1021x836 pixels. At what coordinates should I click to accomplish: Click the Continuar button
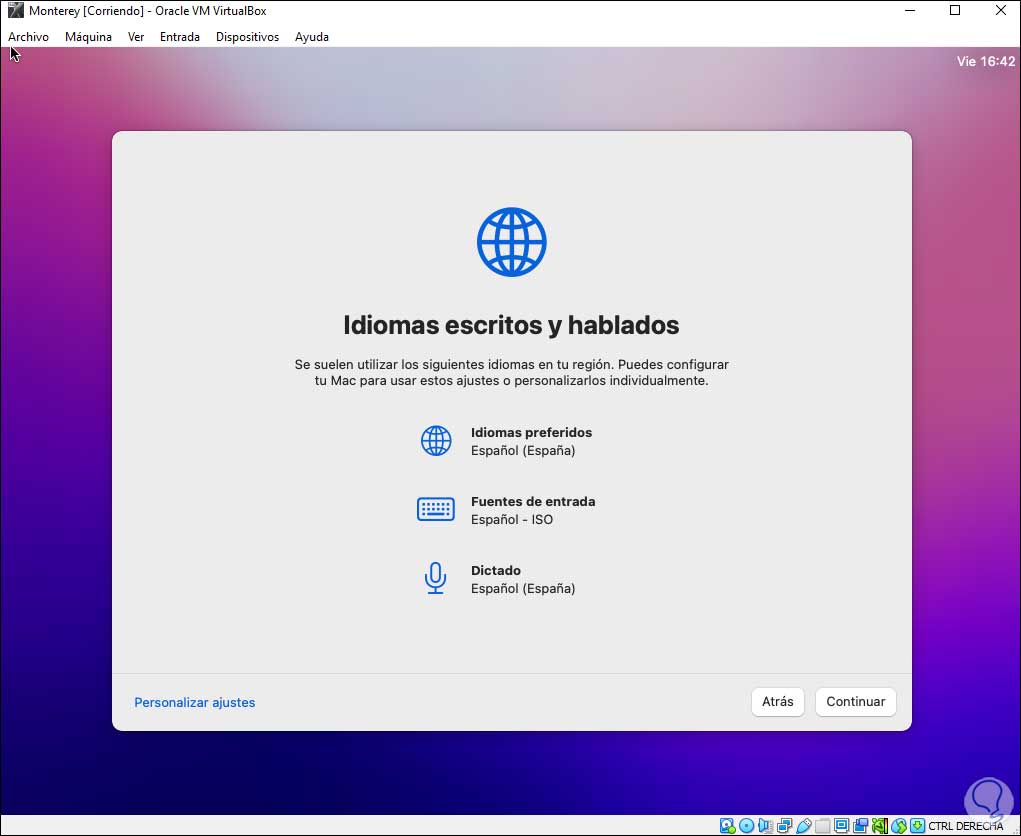[856, 702]
